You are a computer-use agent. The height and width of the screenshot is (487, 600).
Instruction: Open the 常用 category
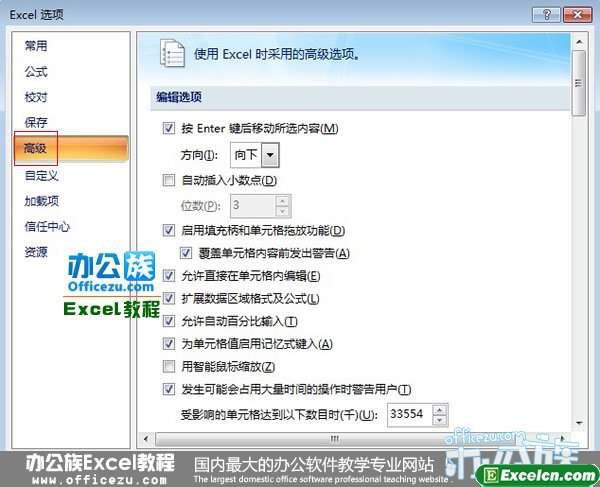(x=36, y=46)
